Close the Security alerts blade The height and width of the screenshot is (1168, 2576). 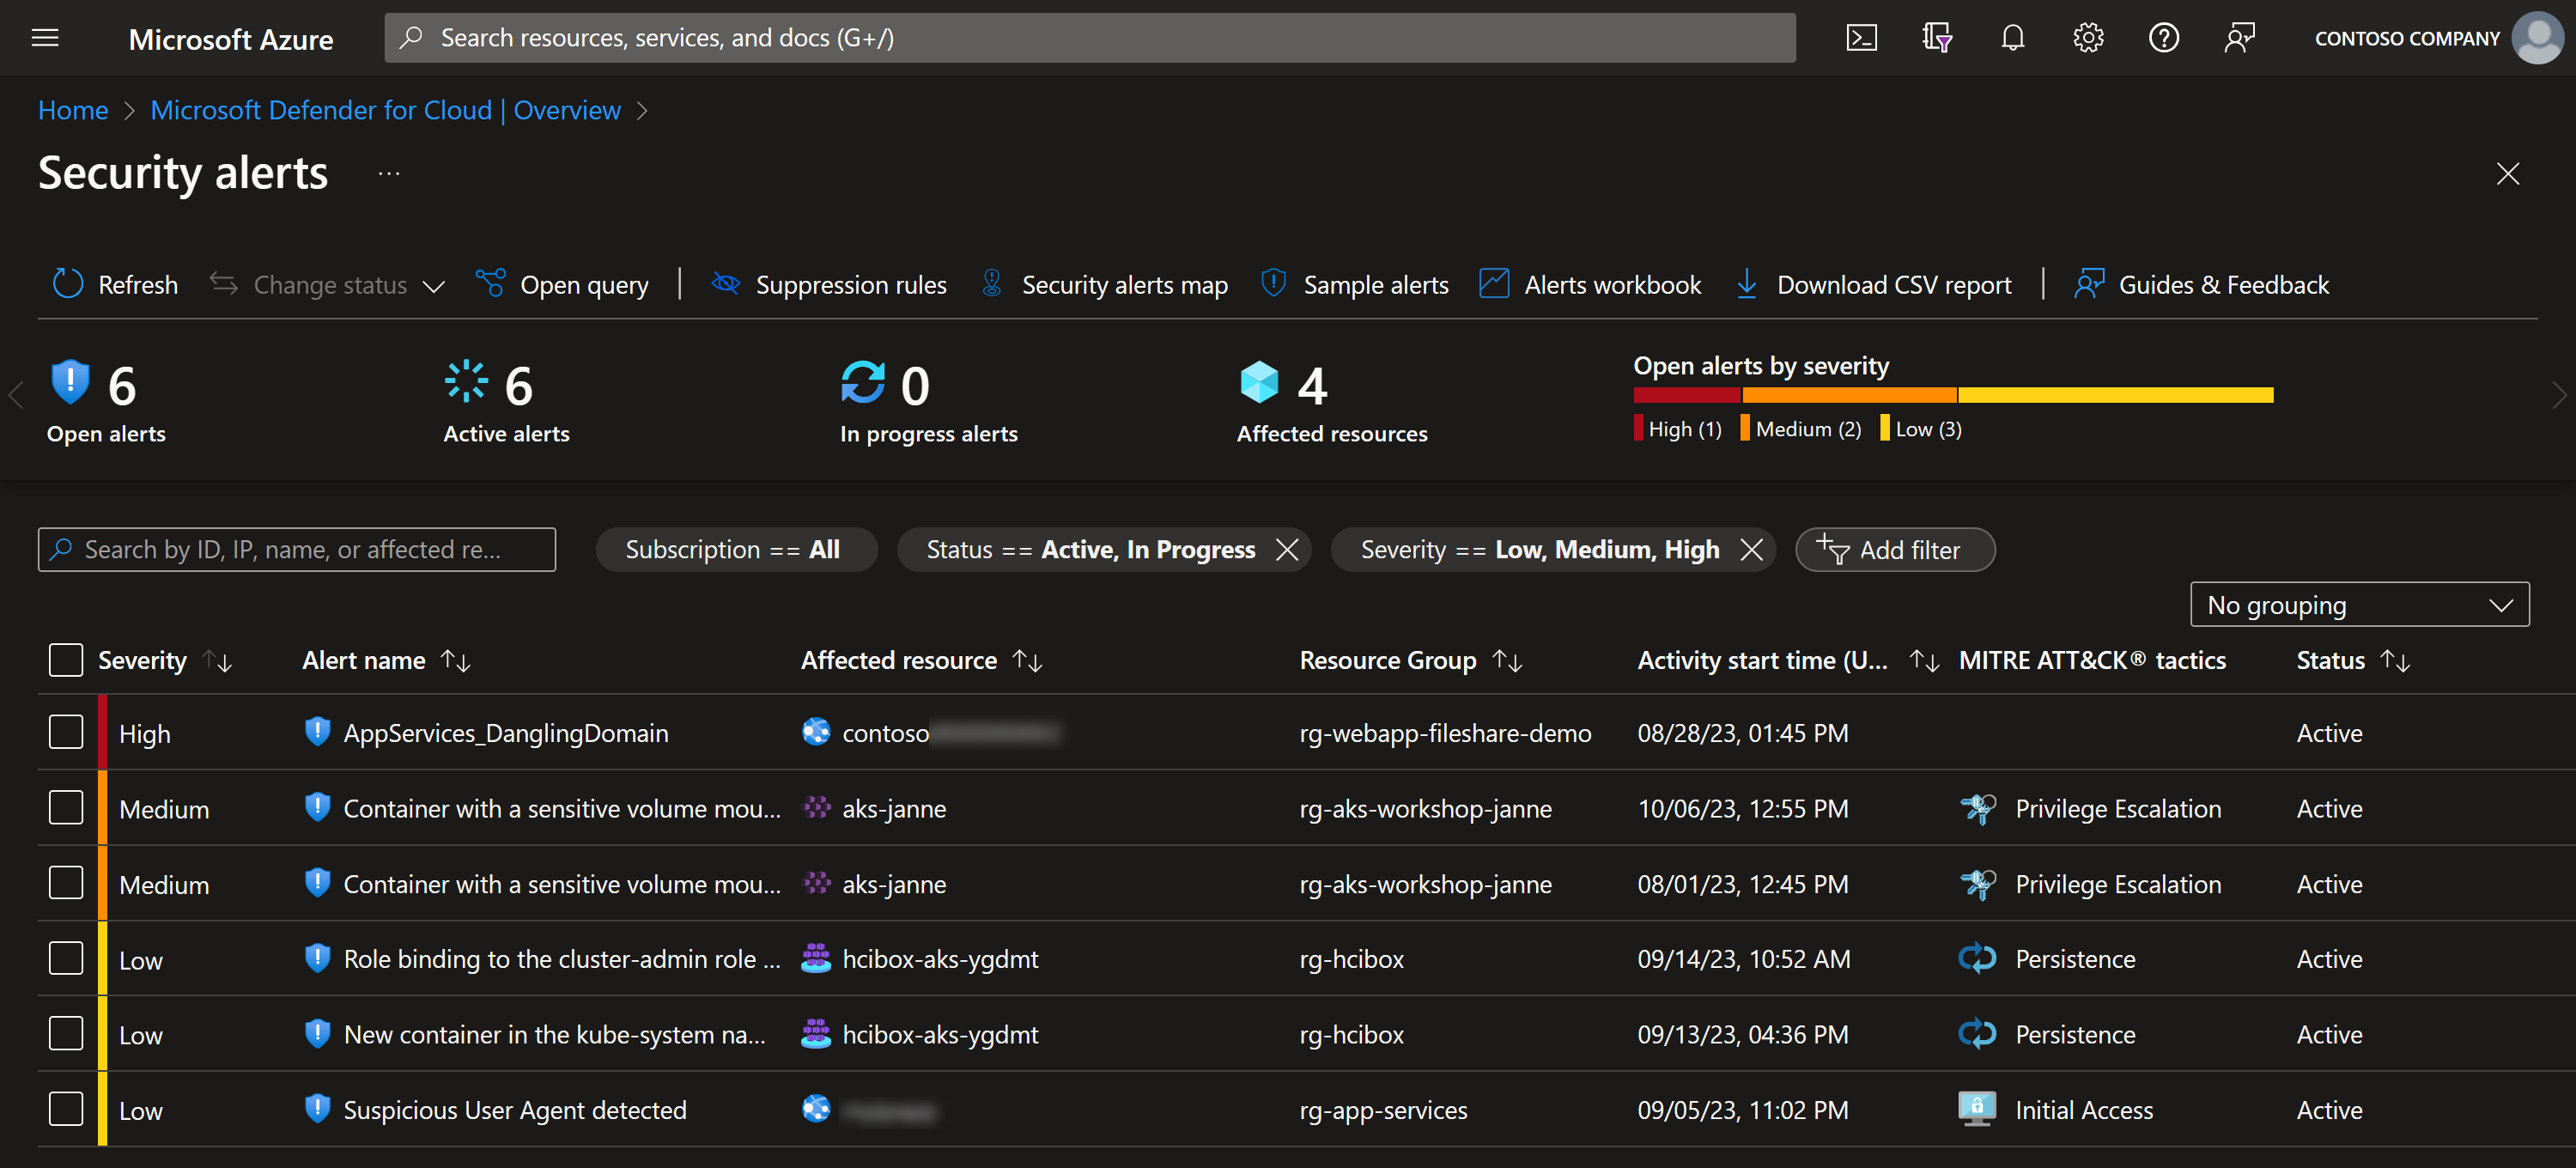2507,174
